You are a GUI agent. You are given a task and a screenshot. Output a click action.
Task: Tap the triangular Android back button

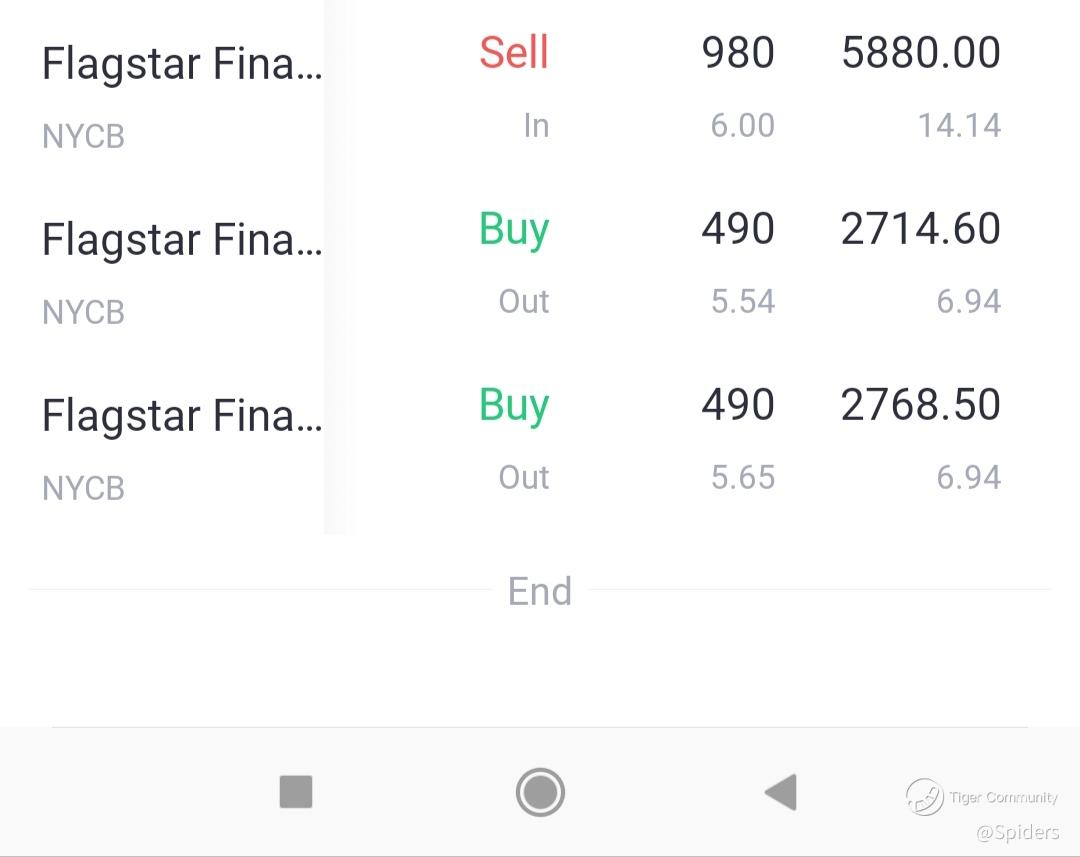[780, 792]
